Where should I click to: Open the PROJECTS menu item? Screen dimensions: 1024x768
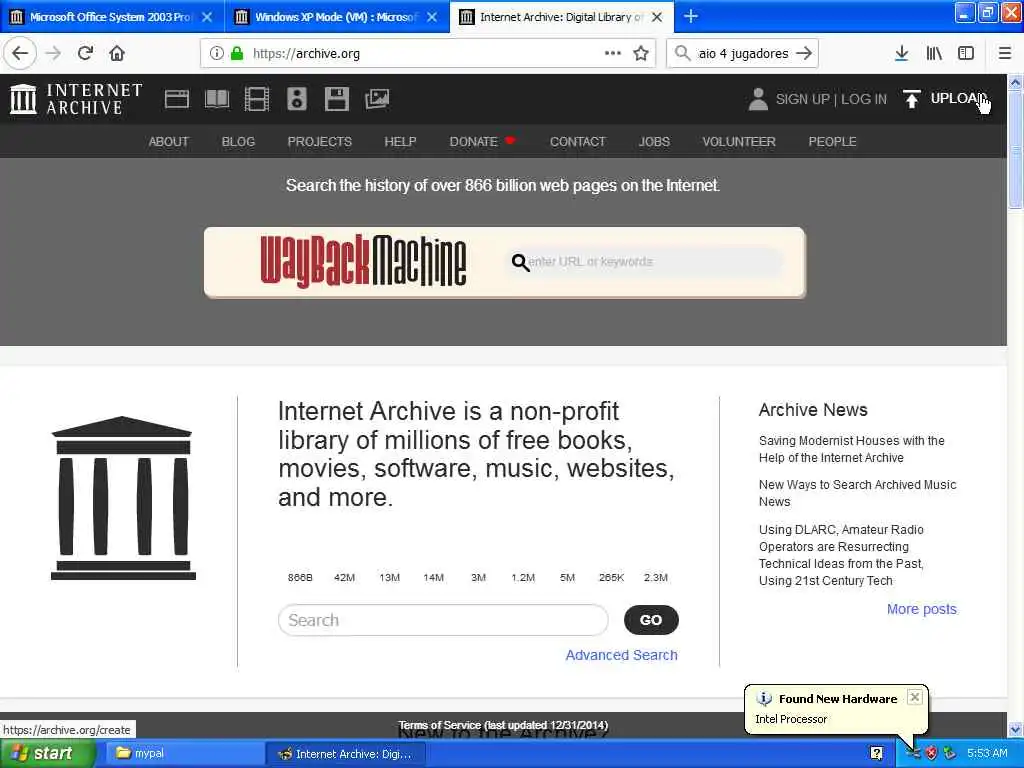[319, 142]
